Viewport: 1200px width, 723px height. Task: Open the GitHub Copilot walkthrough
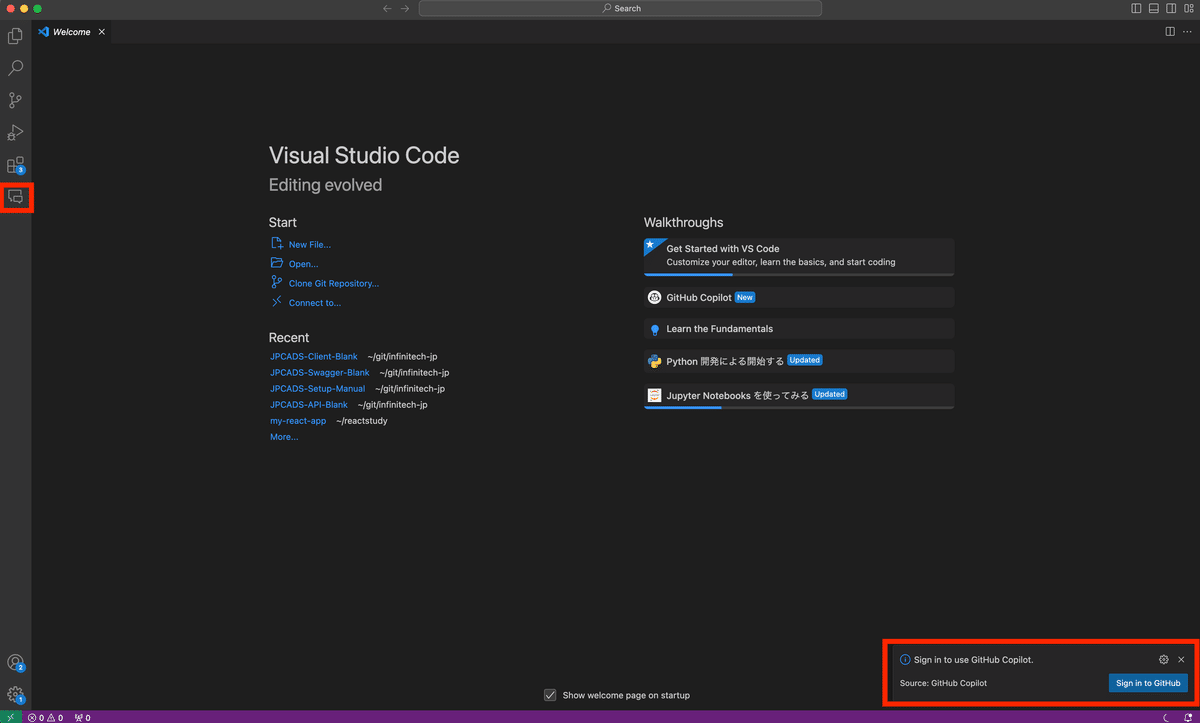799,297
